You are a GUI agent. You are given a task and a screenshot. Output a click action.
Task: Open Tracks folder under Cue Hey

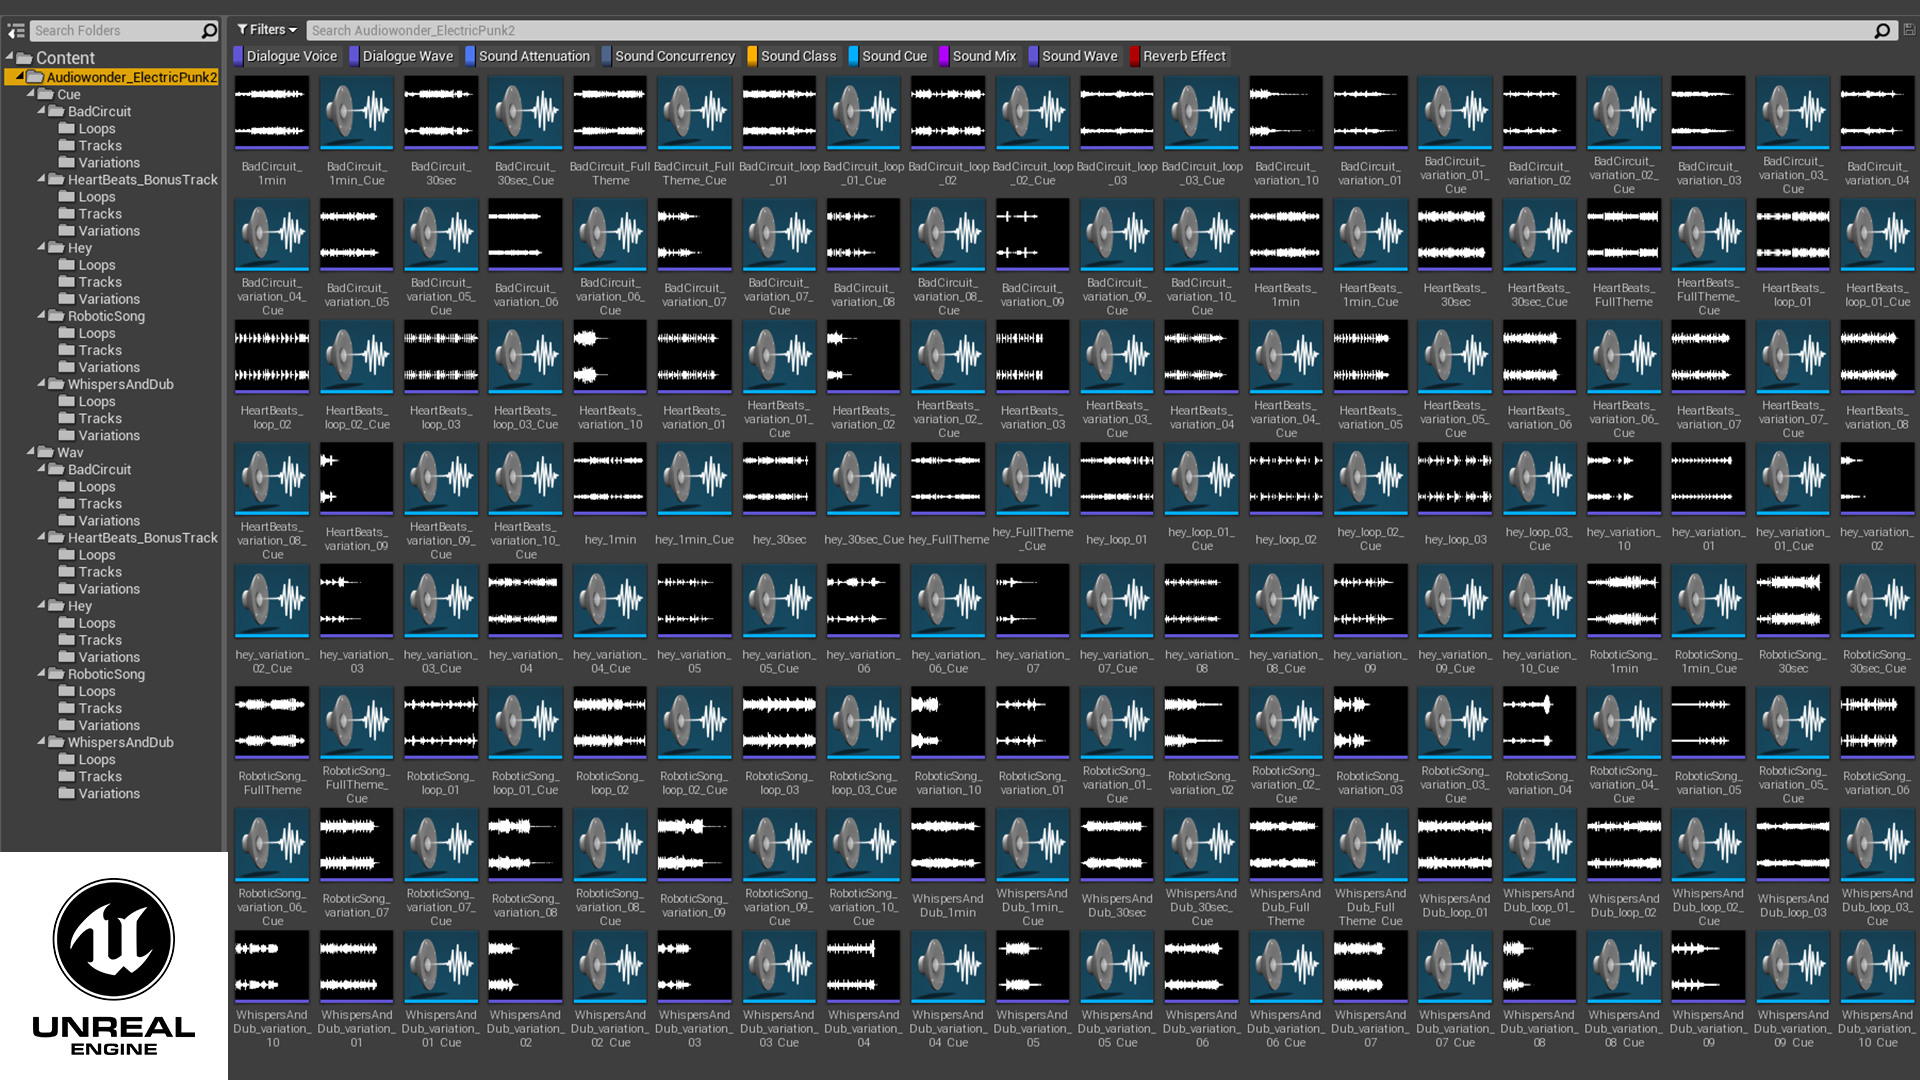point(90,282)
